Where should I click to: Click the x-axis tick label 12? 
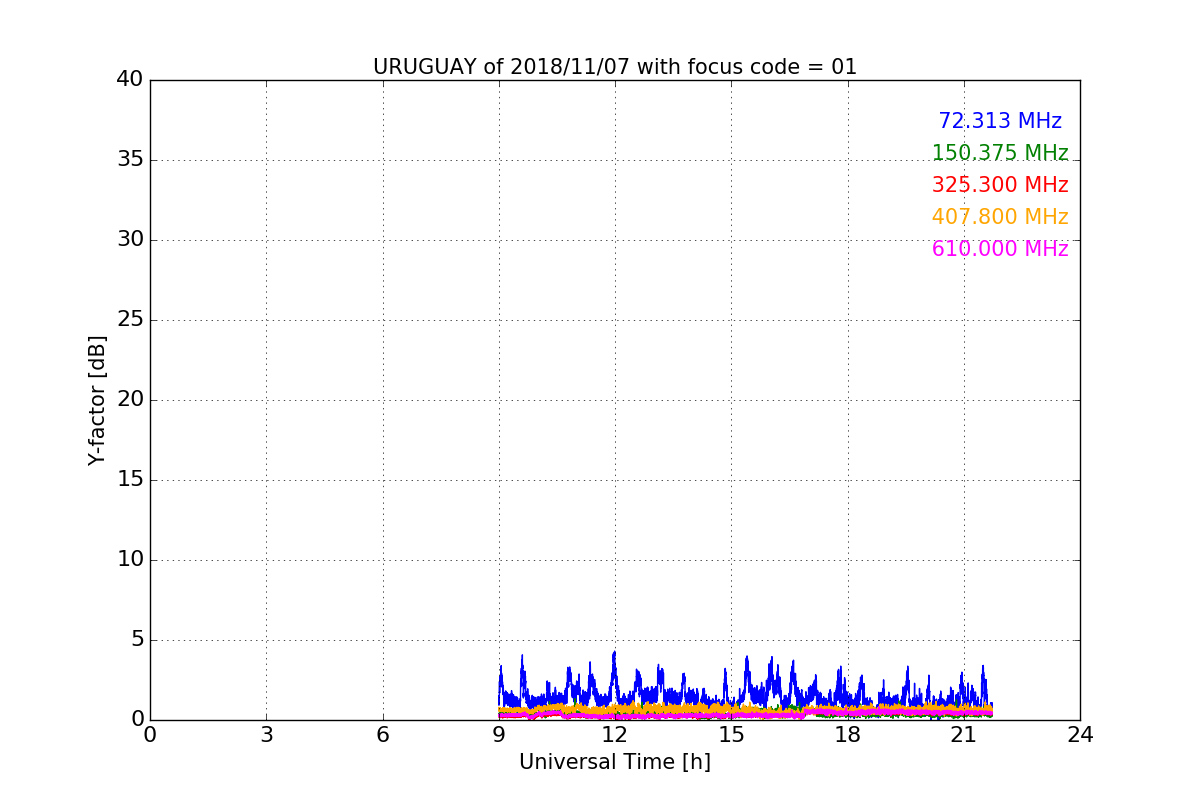(615, 734)
